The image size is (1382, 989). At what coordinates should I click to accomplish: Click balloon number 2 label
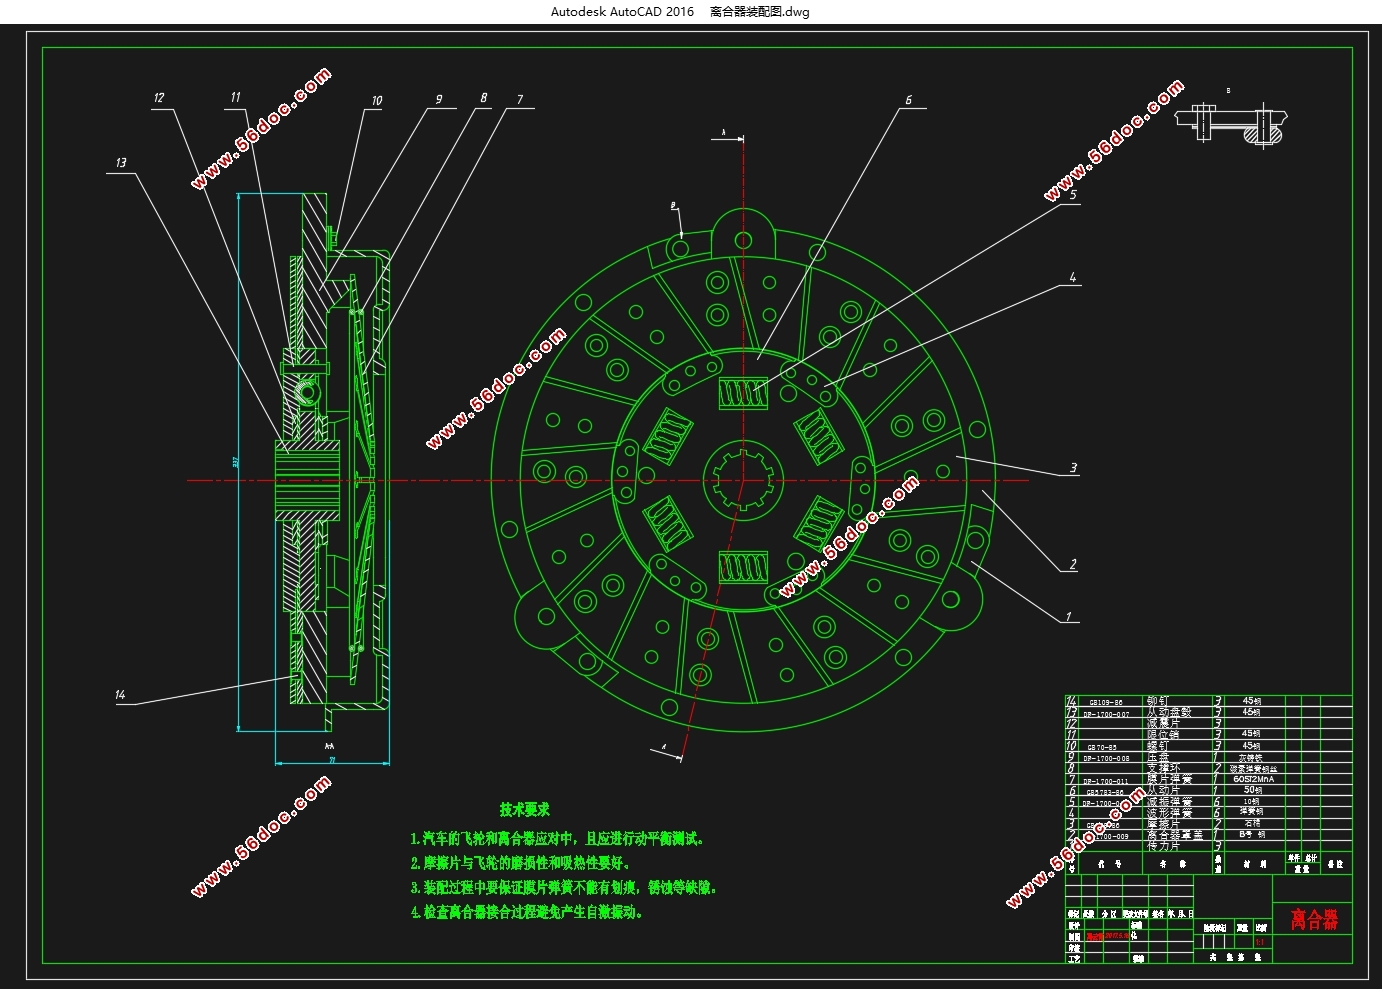pos(1073,564)
